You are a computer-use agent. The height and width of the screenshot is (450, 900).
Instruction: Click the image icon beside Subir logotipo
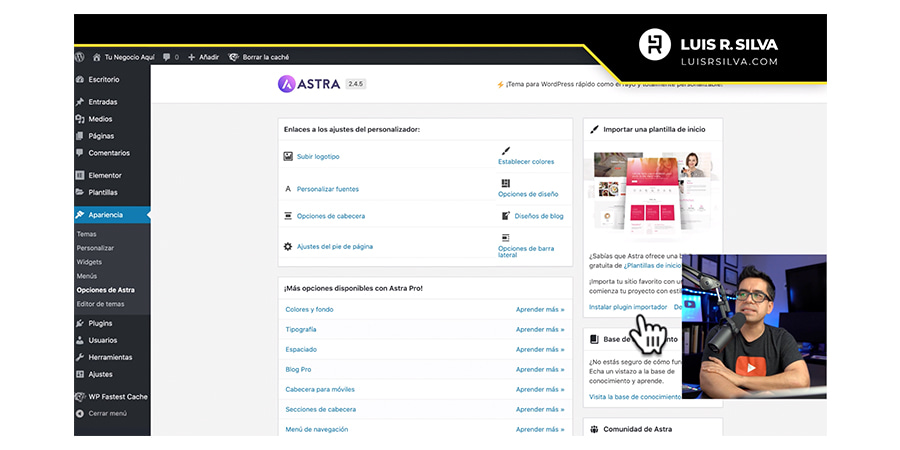(288, 156)
